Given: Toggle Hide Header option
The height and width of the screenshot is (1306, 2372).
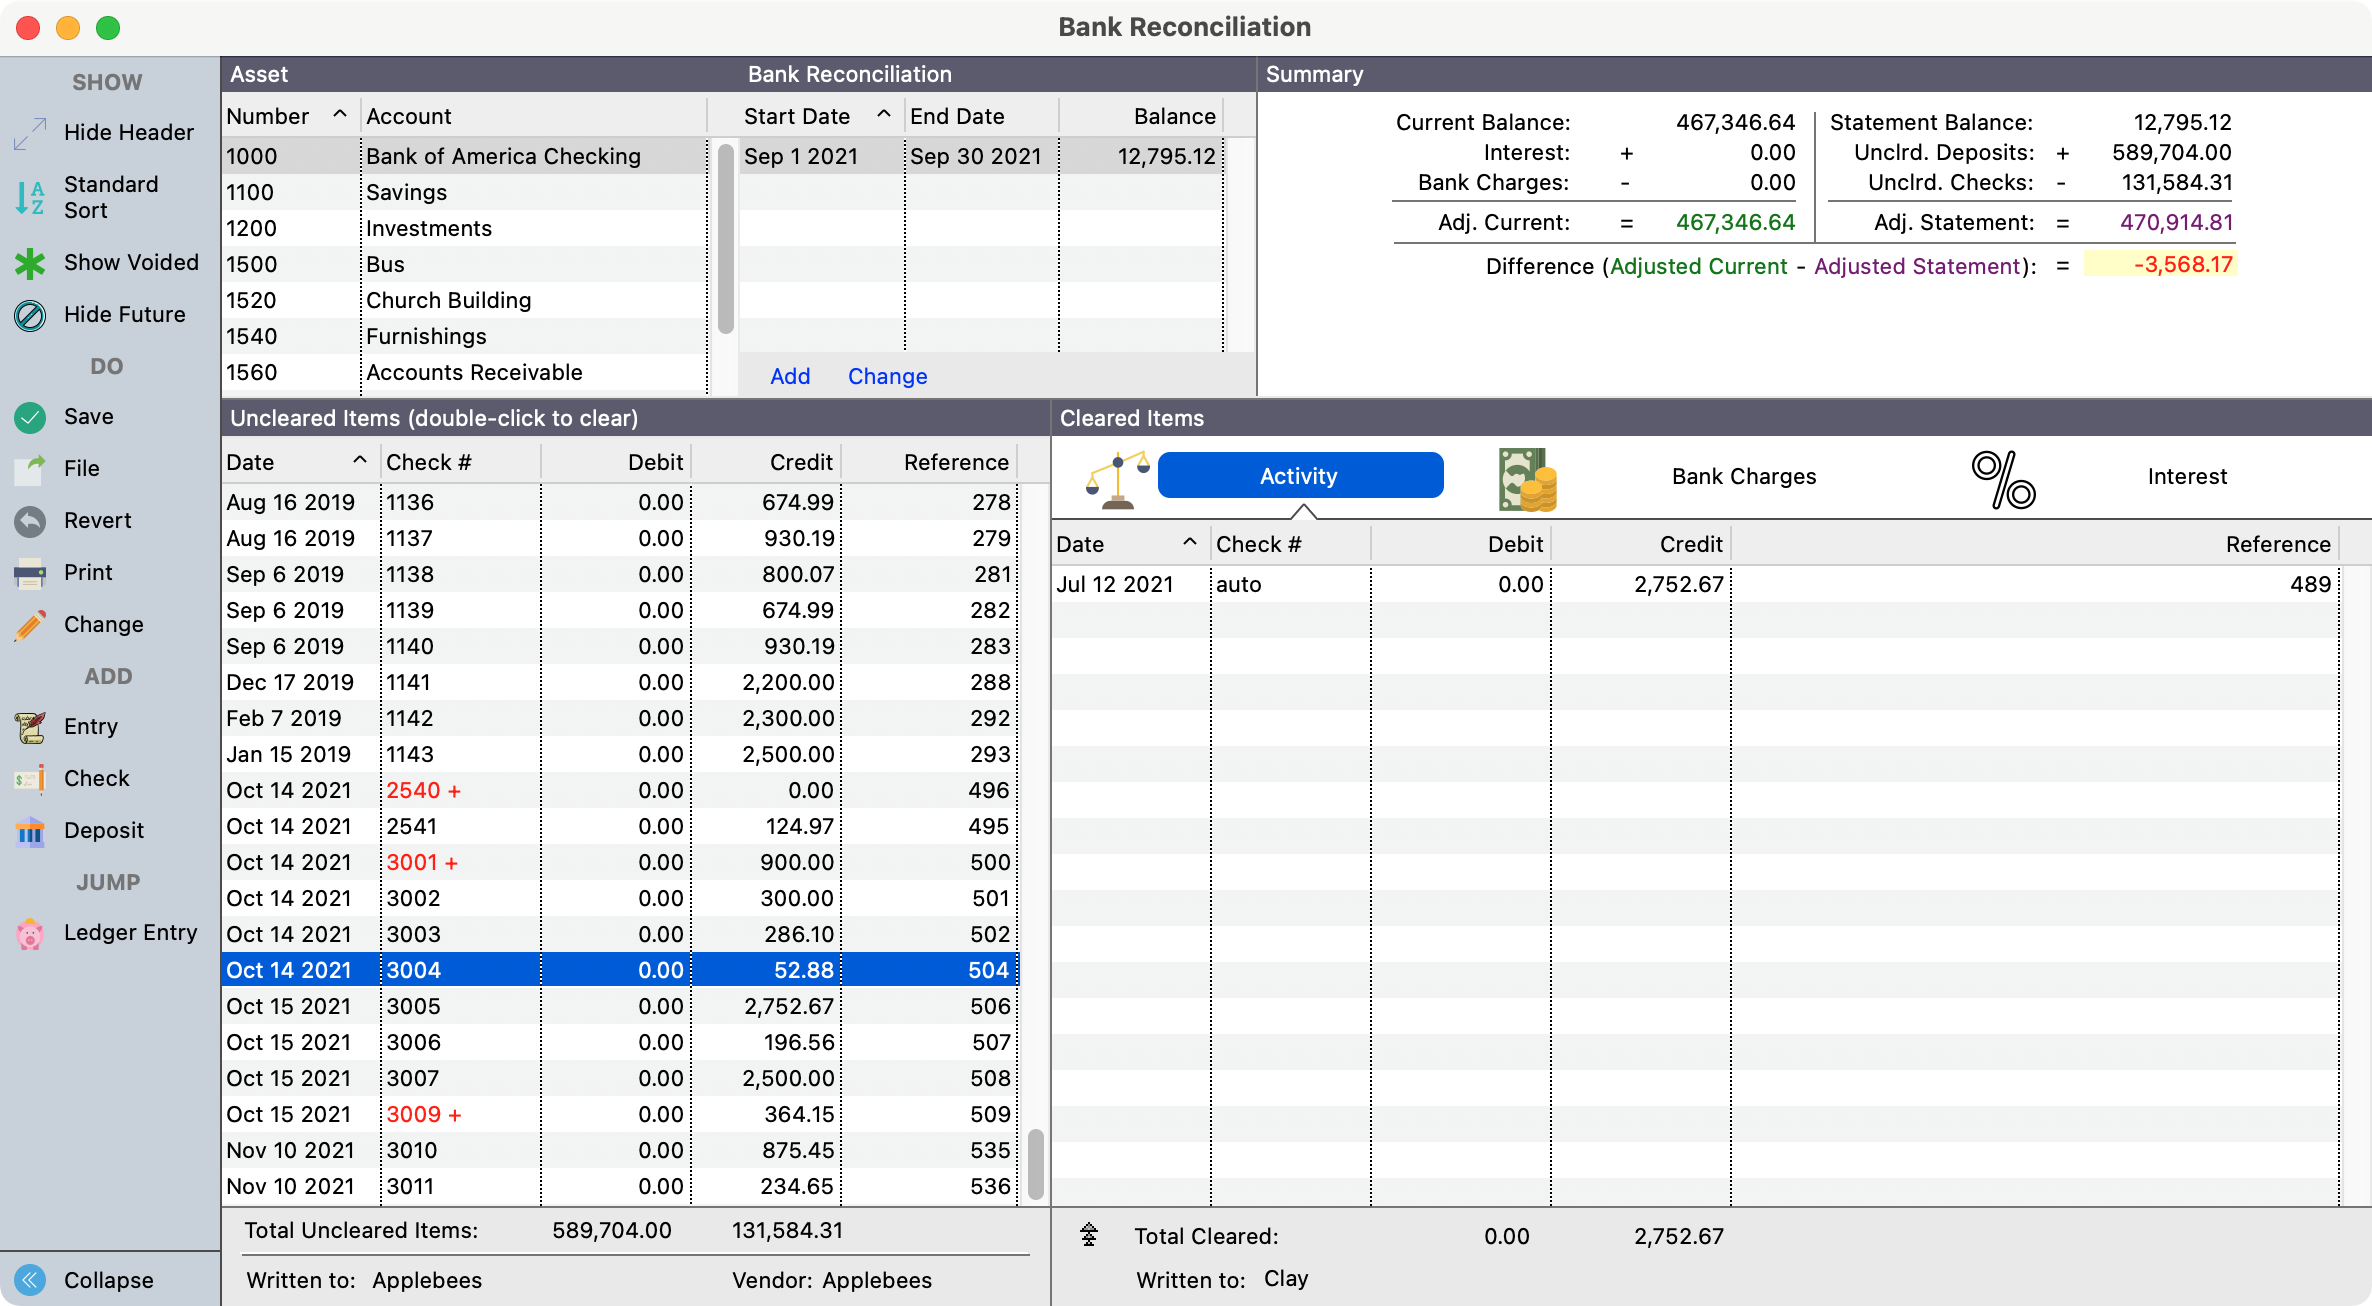Looking at the screenshot, I should tap(30, 133).
